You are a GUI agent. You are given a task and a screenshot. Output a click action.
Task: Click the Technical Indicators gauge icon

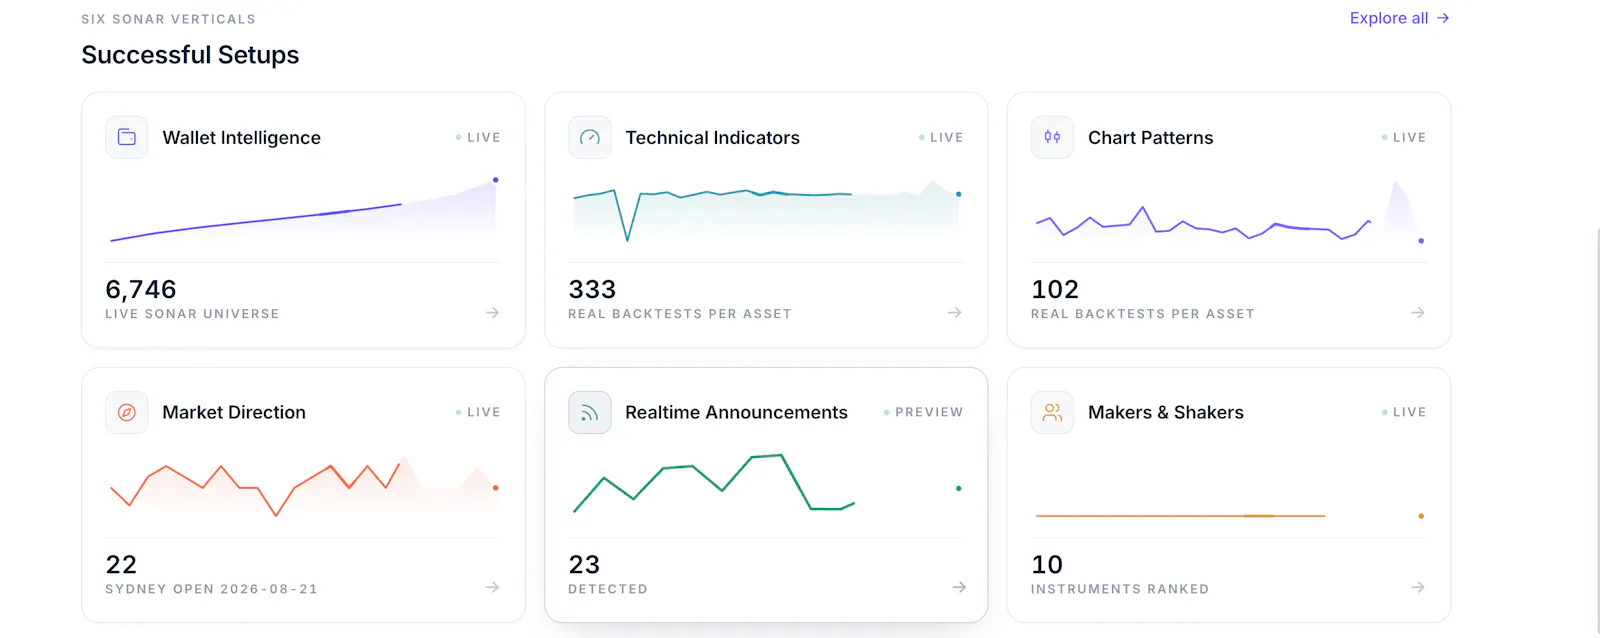pyautogui.click(x=590, y=137)
